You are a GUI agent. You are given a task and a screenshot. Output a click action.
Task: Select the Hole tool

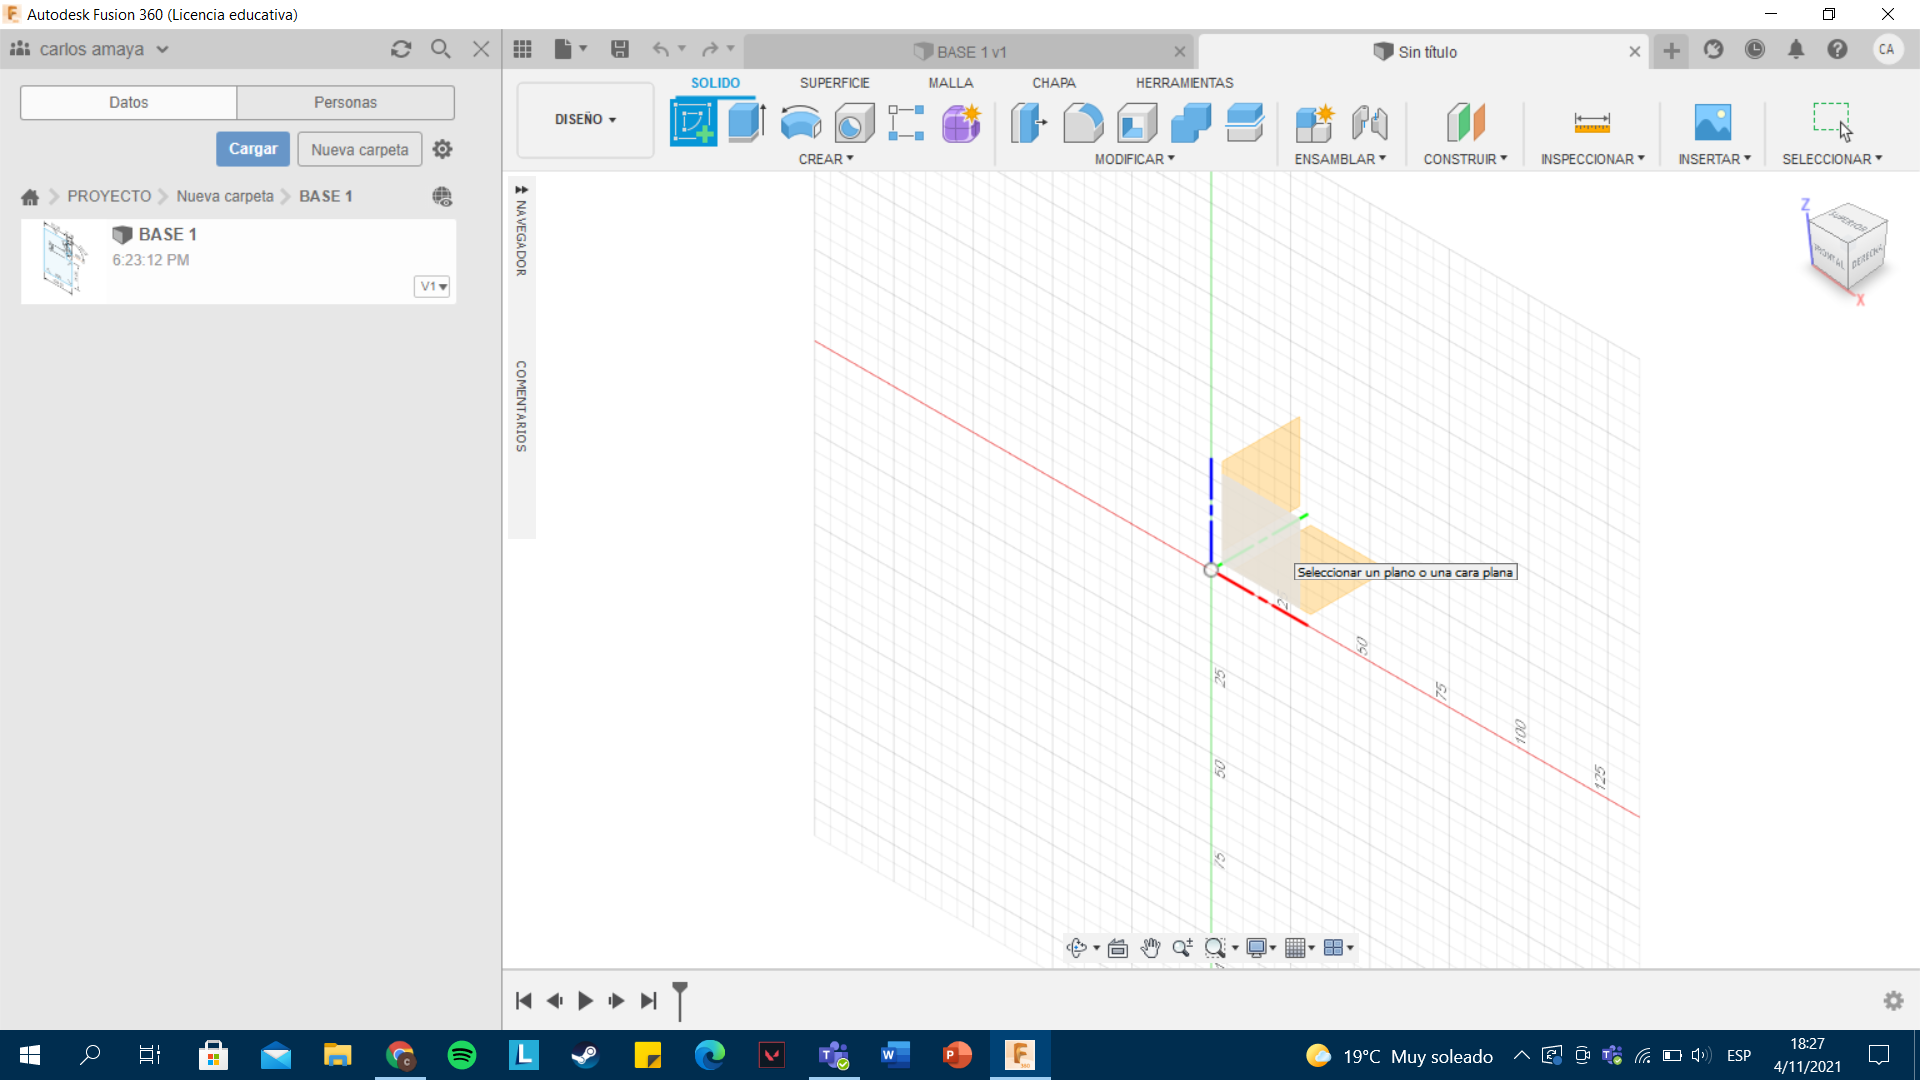854,122
